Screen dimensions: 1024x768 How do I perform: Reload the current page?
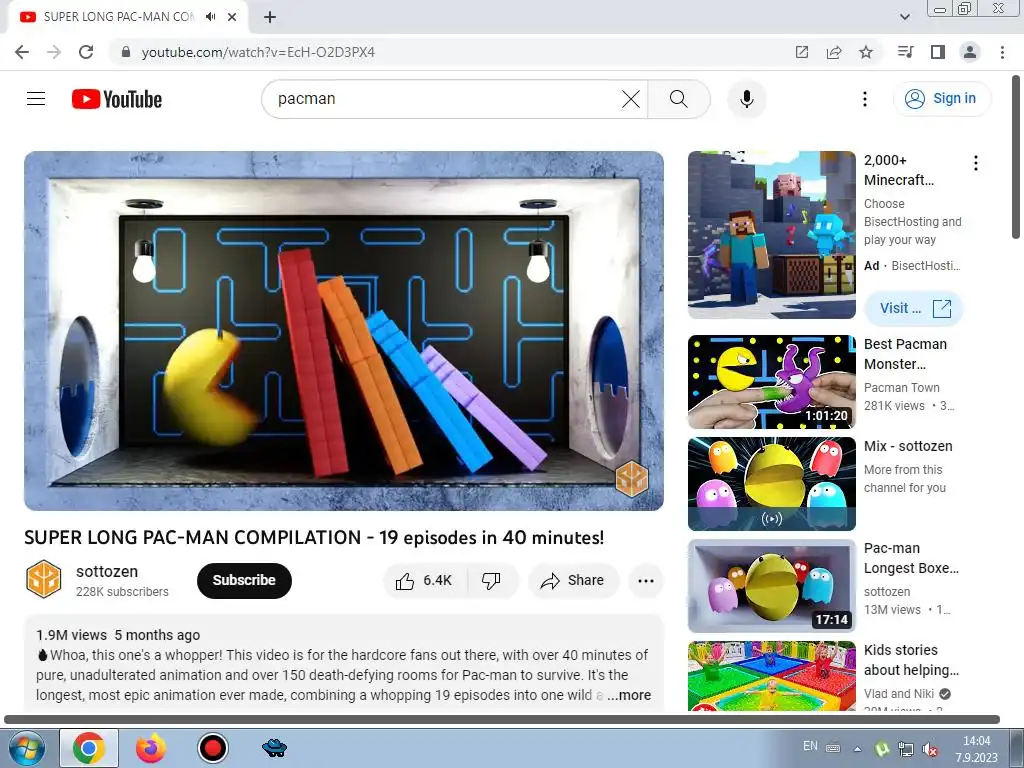click(x=86, y=52)
